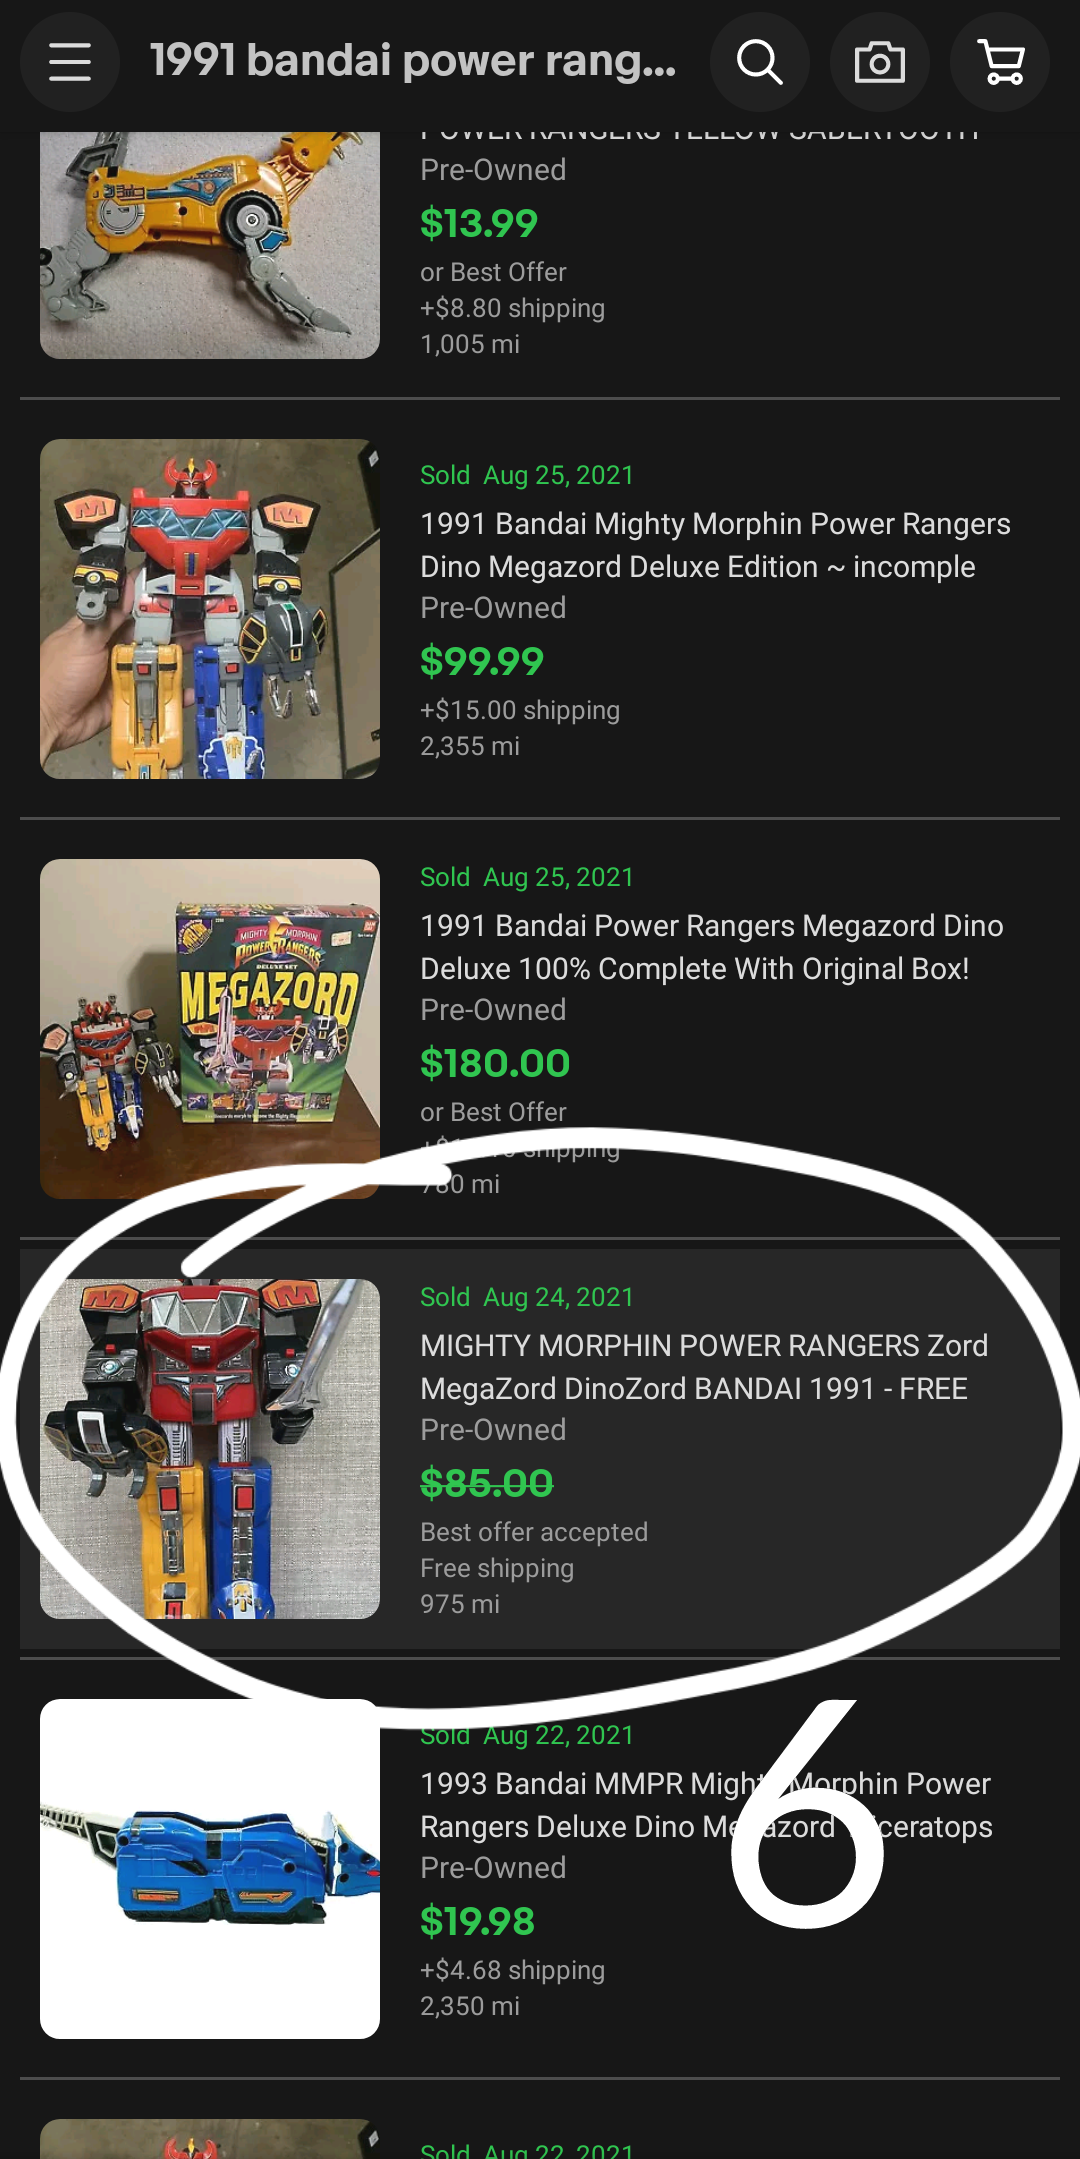
Task: Select the $19.98 sold price
Action: click(478, 1921)
